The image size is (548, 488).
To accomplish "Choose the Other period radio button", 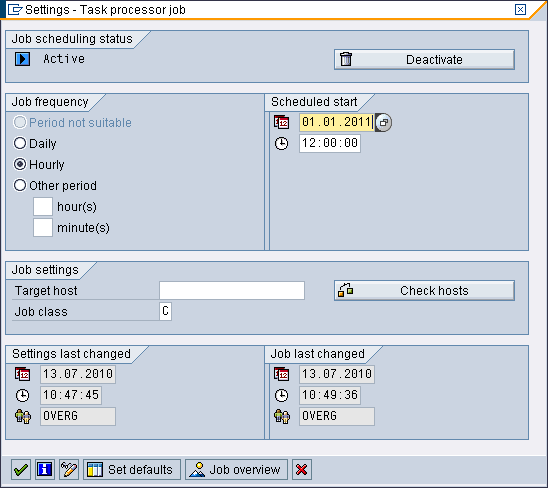I will (20, 185).
